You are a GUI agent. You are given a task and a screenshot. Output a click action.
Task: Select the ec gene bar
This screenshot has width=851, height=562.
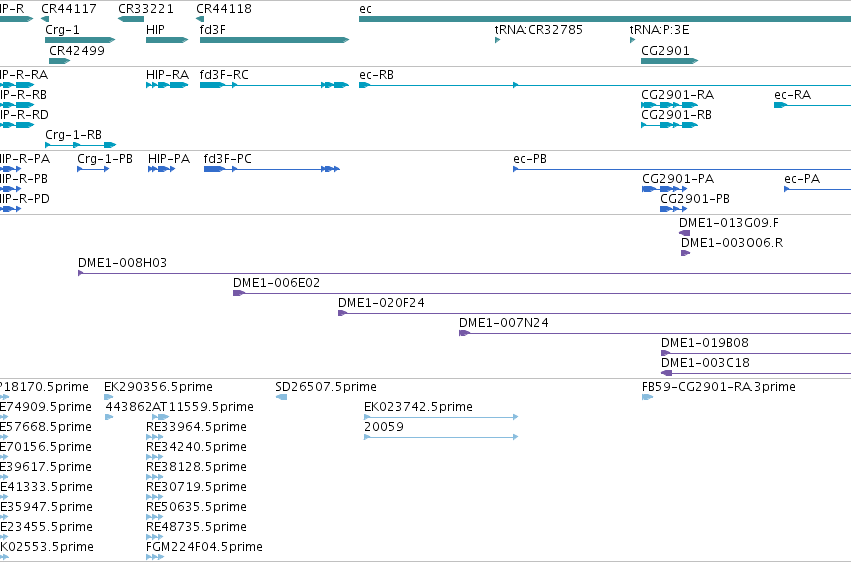[605, 20]
